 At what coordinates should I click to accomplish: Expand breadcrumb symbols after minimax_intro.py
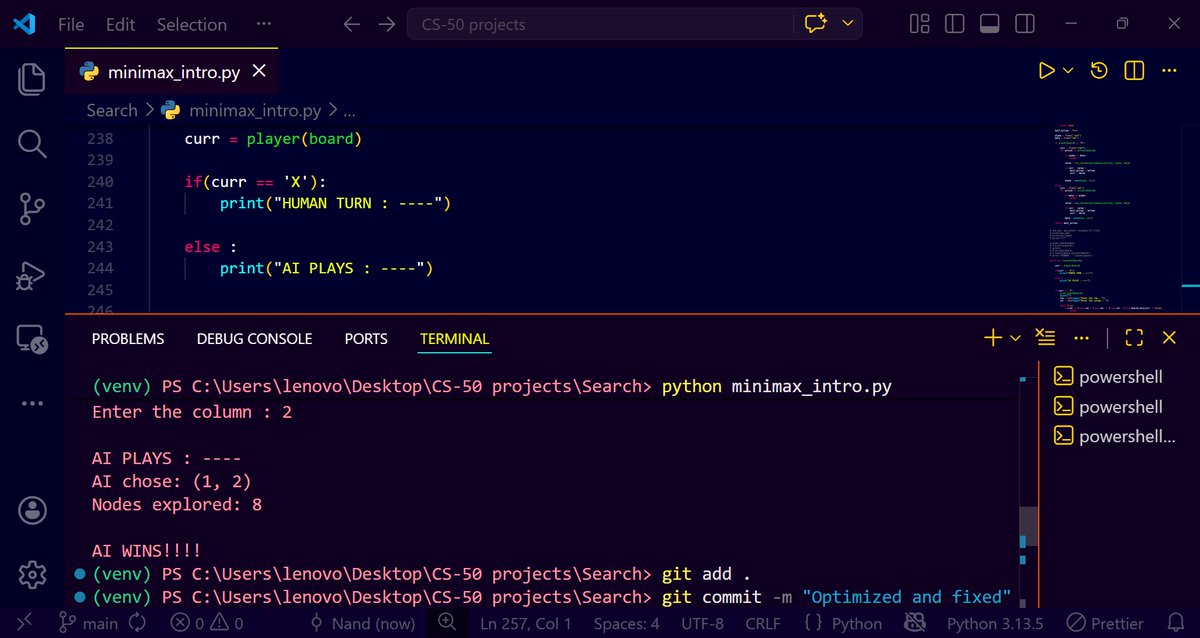(x=349, y=110)
